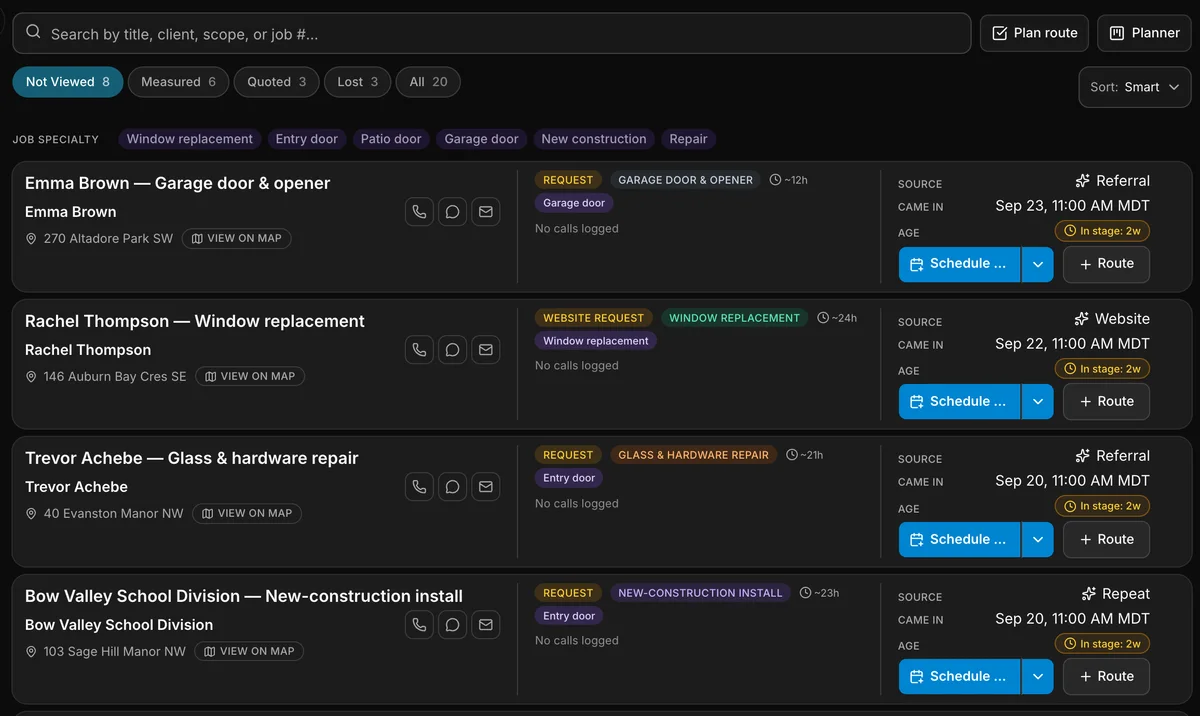Switch to the Quoted tab

[x=277, y=82]
